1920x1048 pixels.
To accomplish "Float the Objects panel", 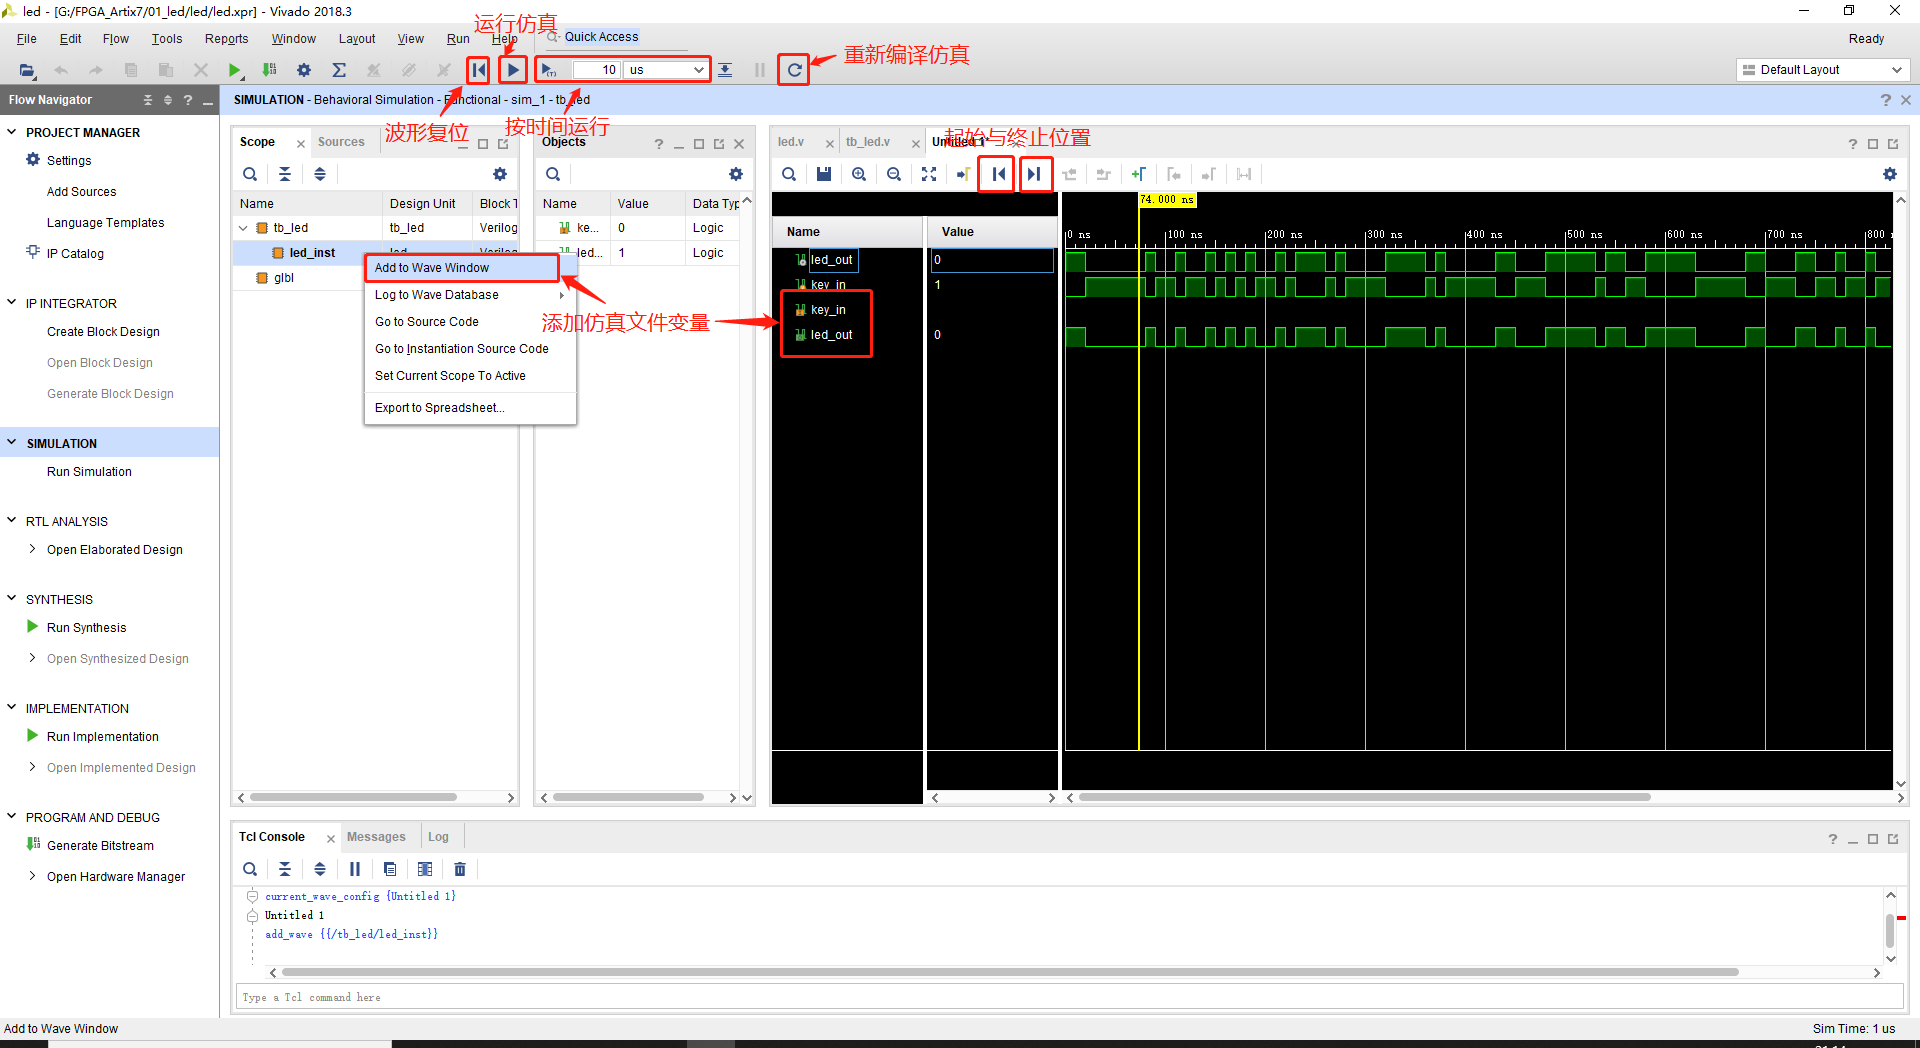I will coord(719,143).
